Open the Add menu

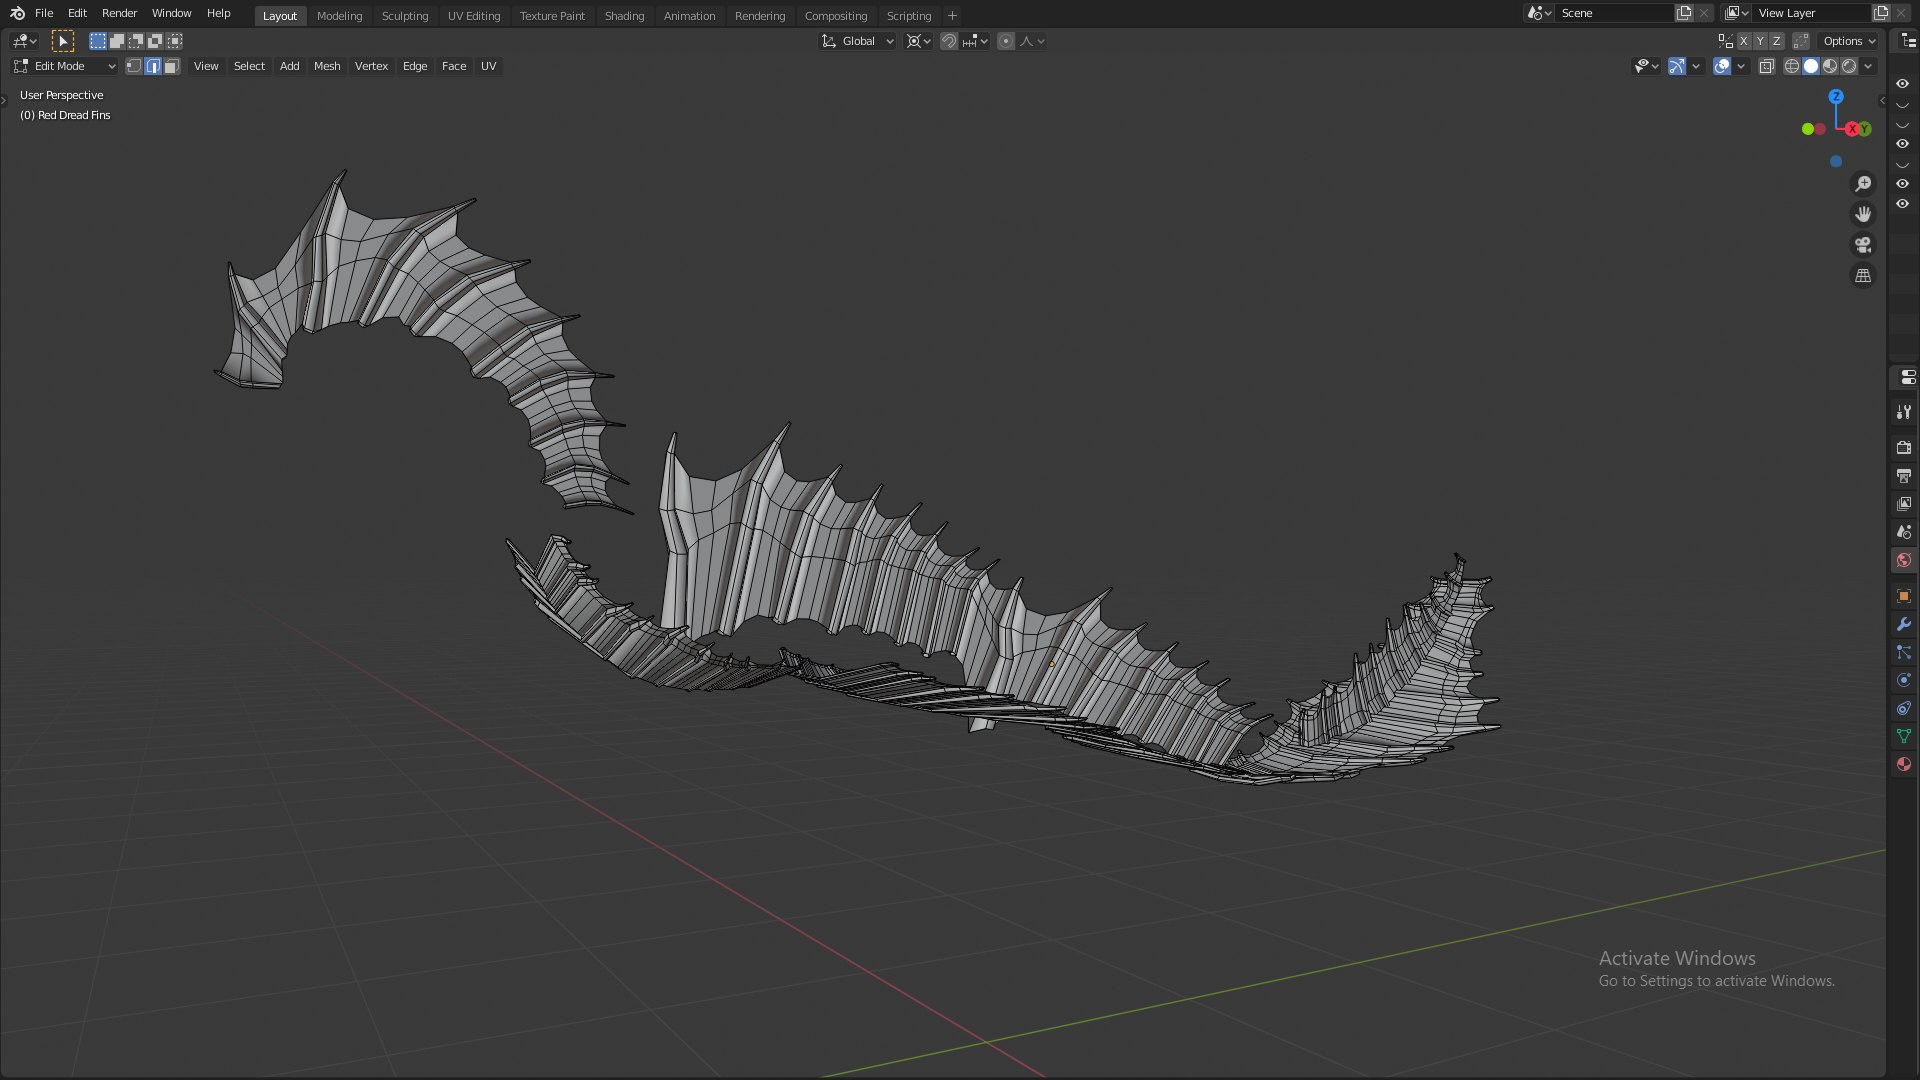click(x=289, y=66)
